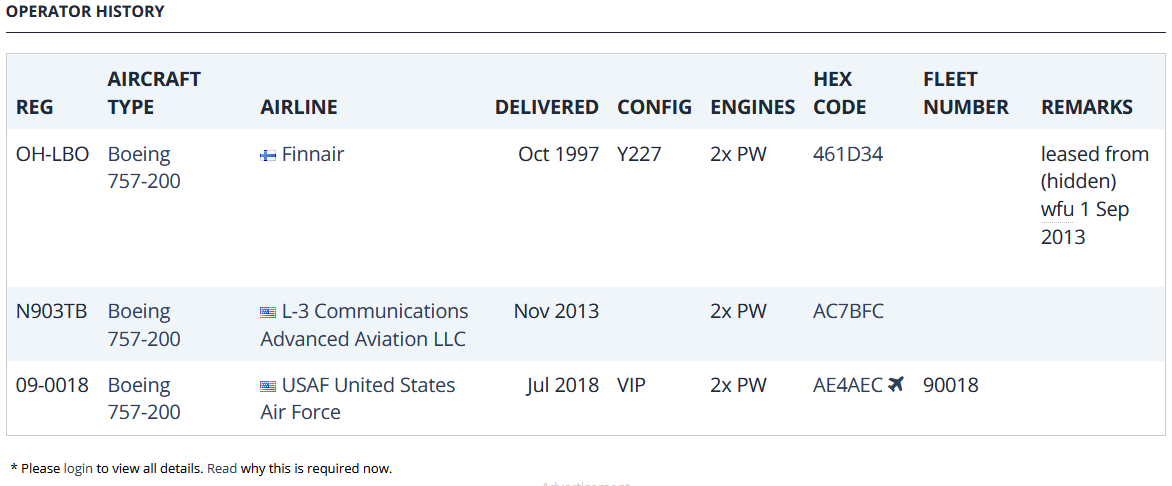This screenshot has height=486, width=1172.
Task: Click the airplane icon next to AE4AEC
Action: 896,384
